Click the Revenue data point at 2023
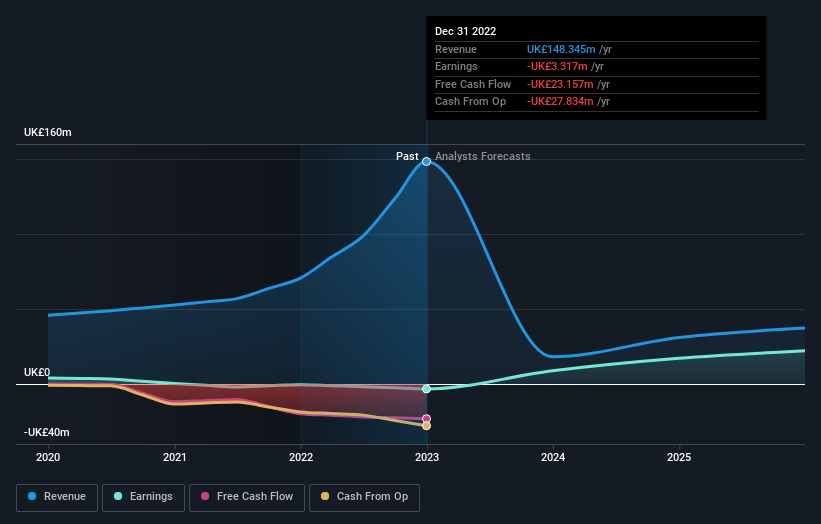The image size is (821, 524). 427,161
